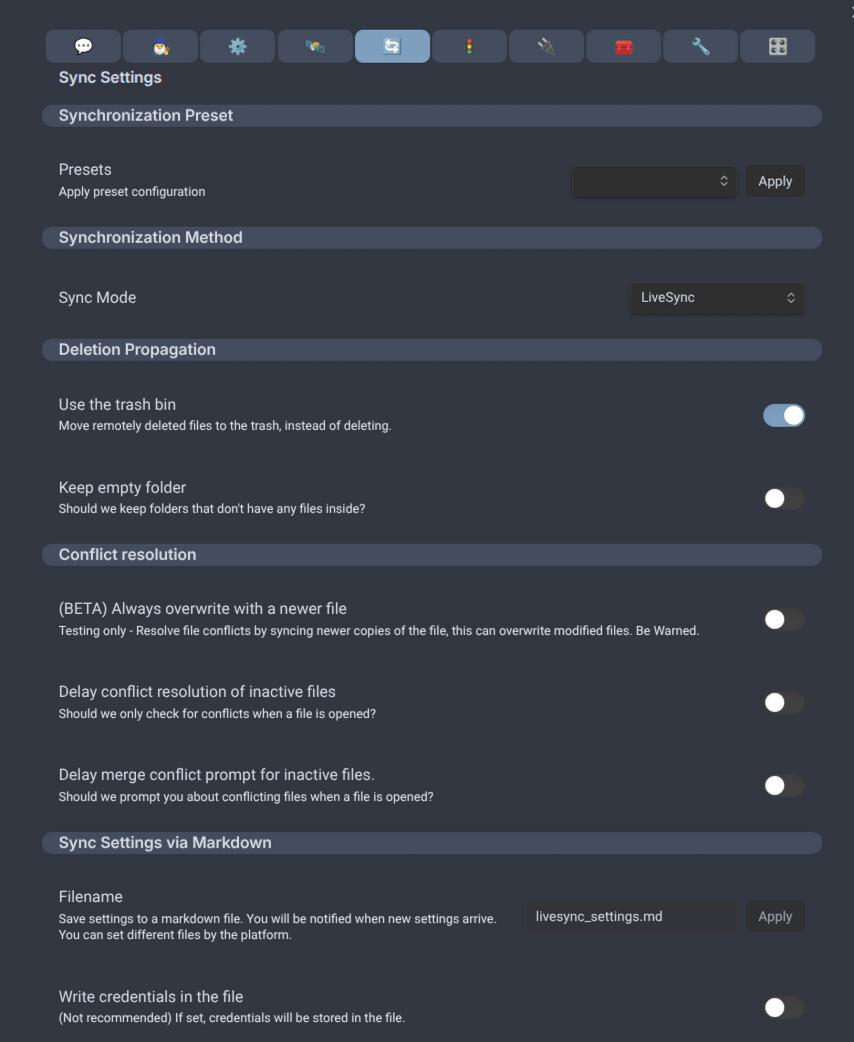Click Apply next to the Presets dropdown

(x=775, y=181)
